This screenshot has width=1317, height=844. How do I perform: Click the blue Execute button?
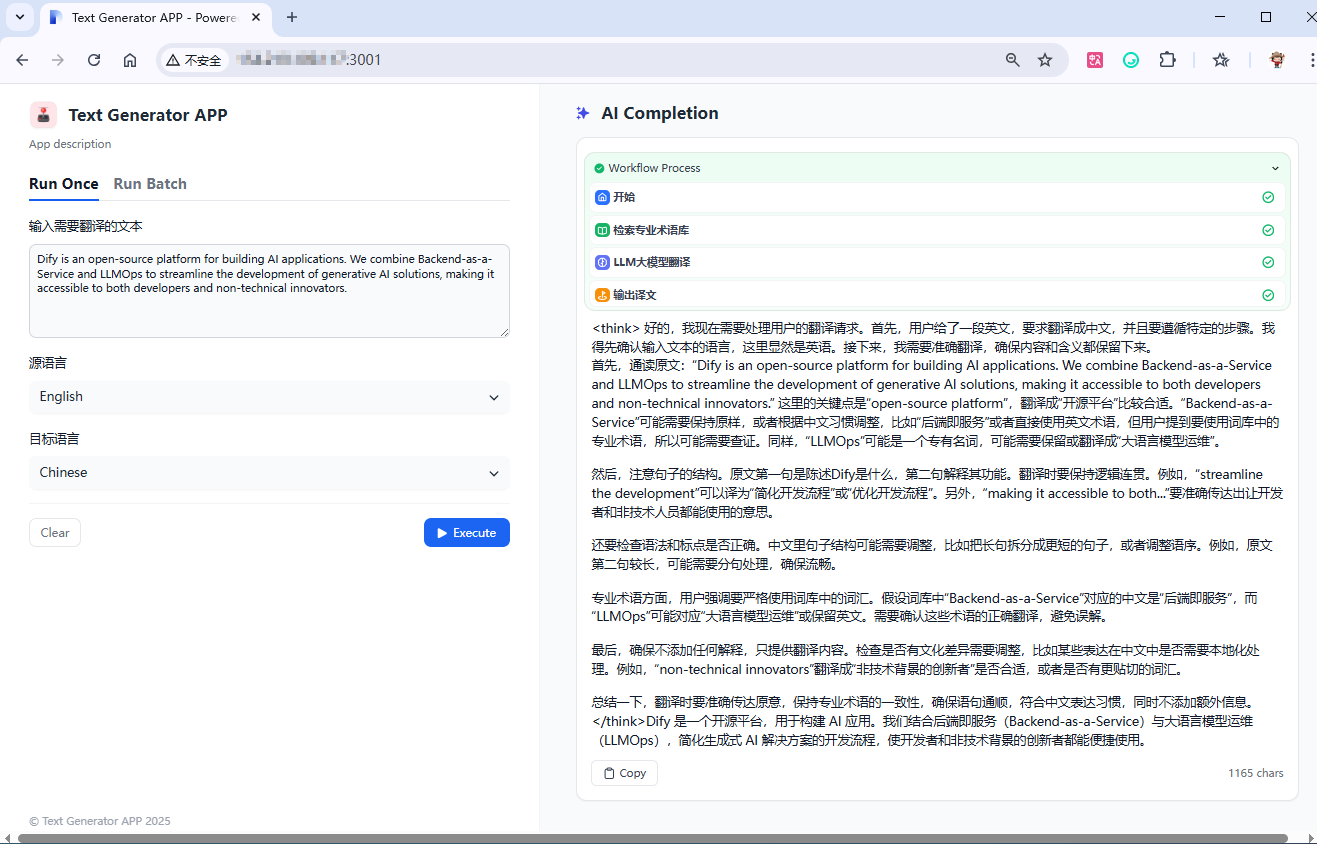pos(467,533)
